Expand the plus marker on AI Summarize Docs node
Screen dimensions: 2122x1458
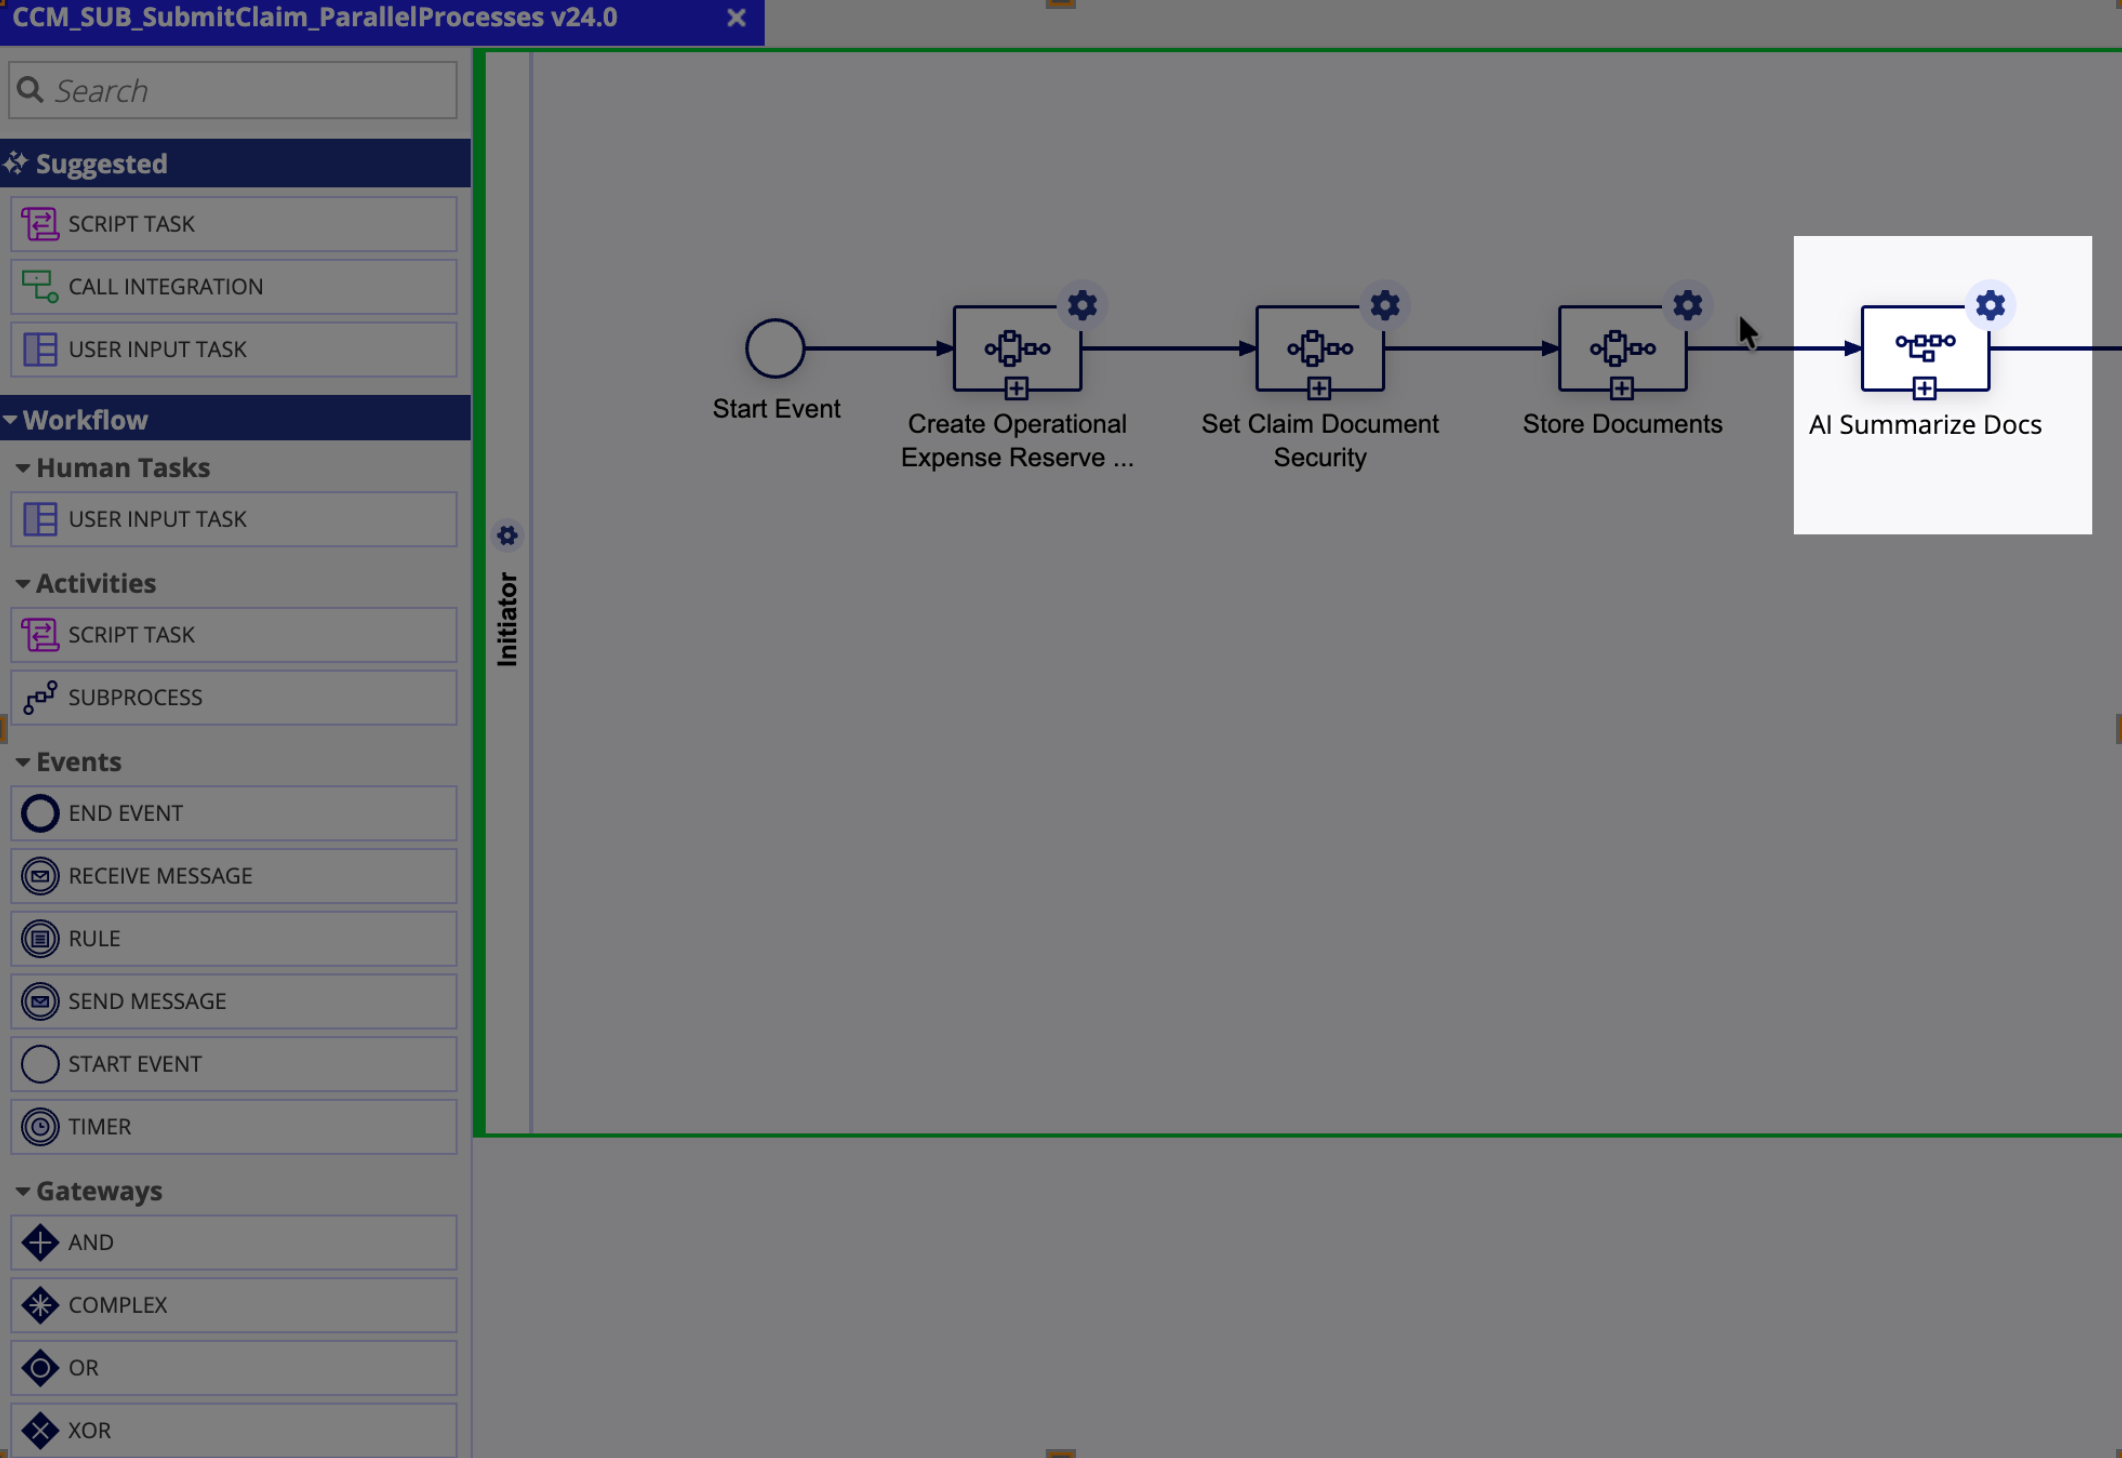tap(1925, 388)
